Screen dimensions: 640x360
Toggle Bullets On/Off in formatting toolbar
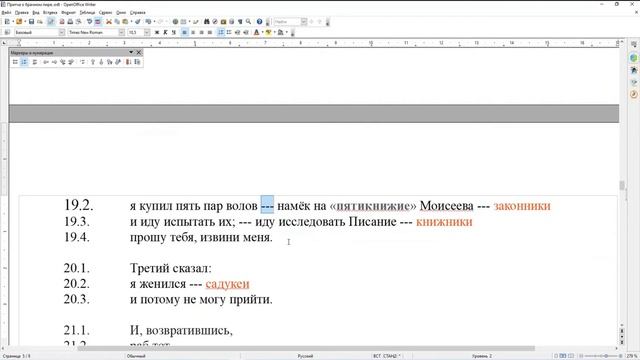pyautogui.click(x=229, y=32)
